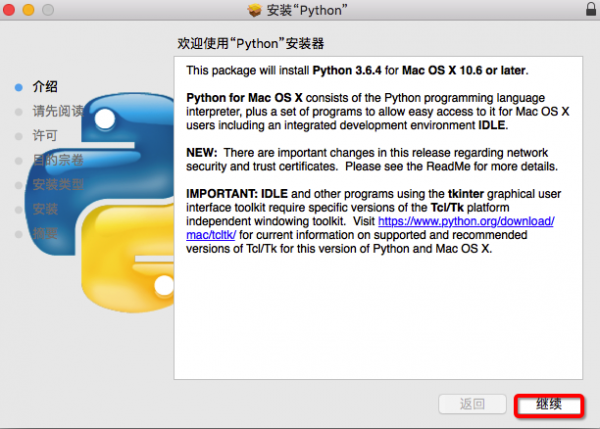Click the disabled 返回 (Back) button

click(472, 404)
